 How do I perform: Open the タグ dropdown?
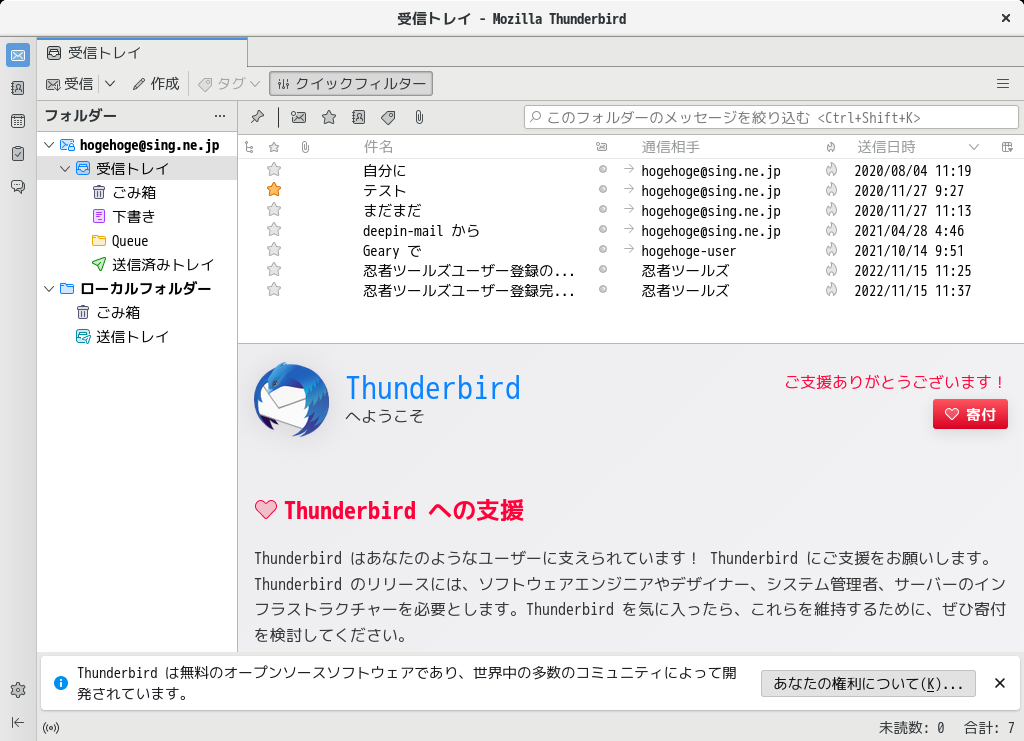tap(229, 84)
